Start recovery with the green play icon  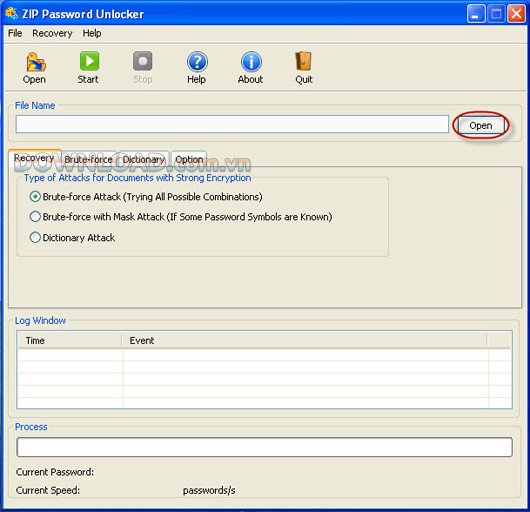tap(89, 61)
